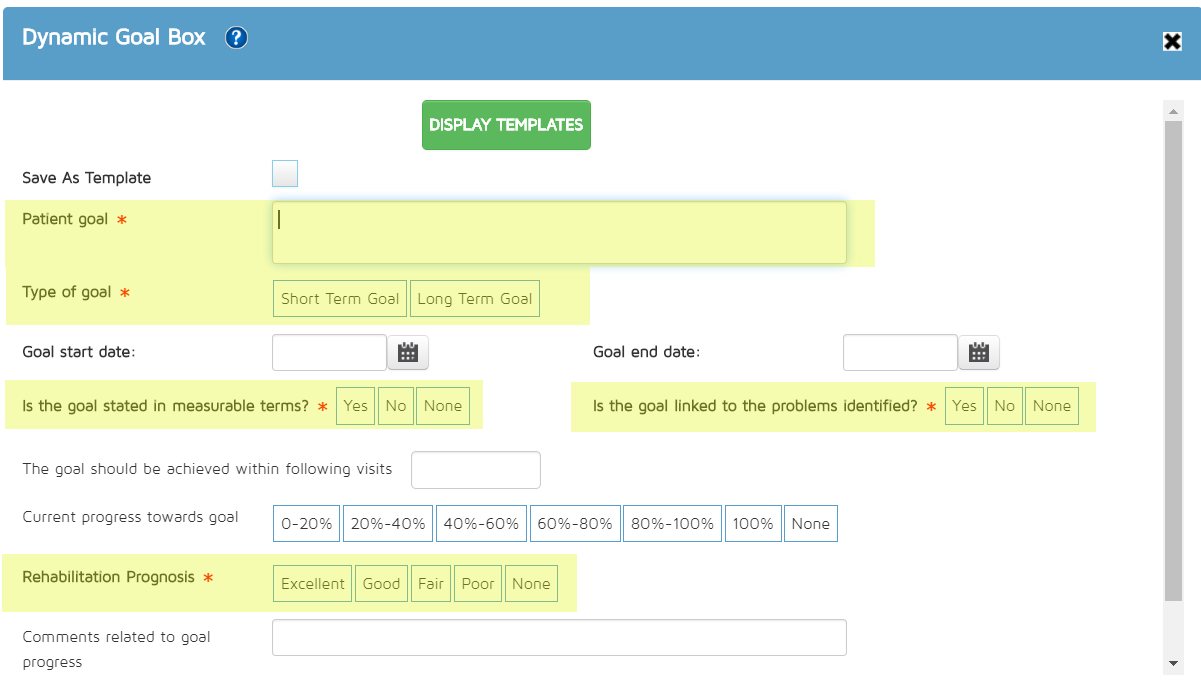Tick the Save As Template checkbox
Image resolution: width=1201 pixels, height=698 pixels.
click(285, 174)
